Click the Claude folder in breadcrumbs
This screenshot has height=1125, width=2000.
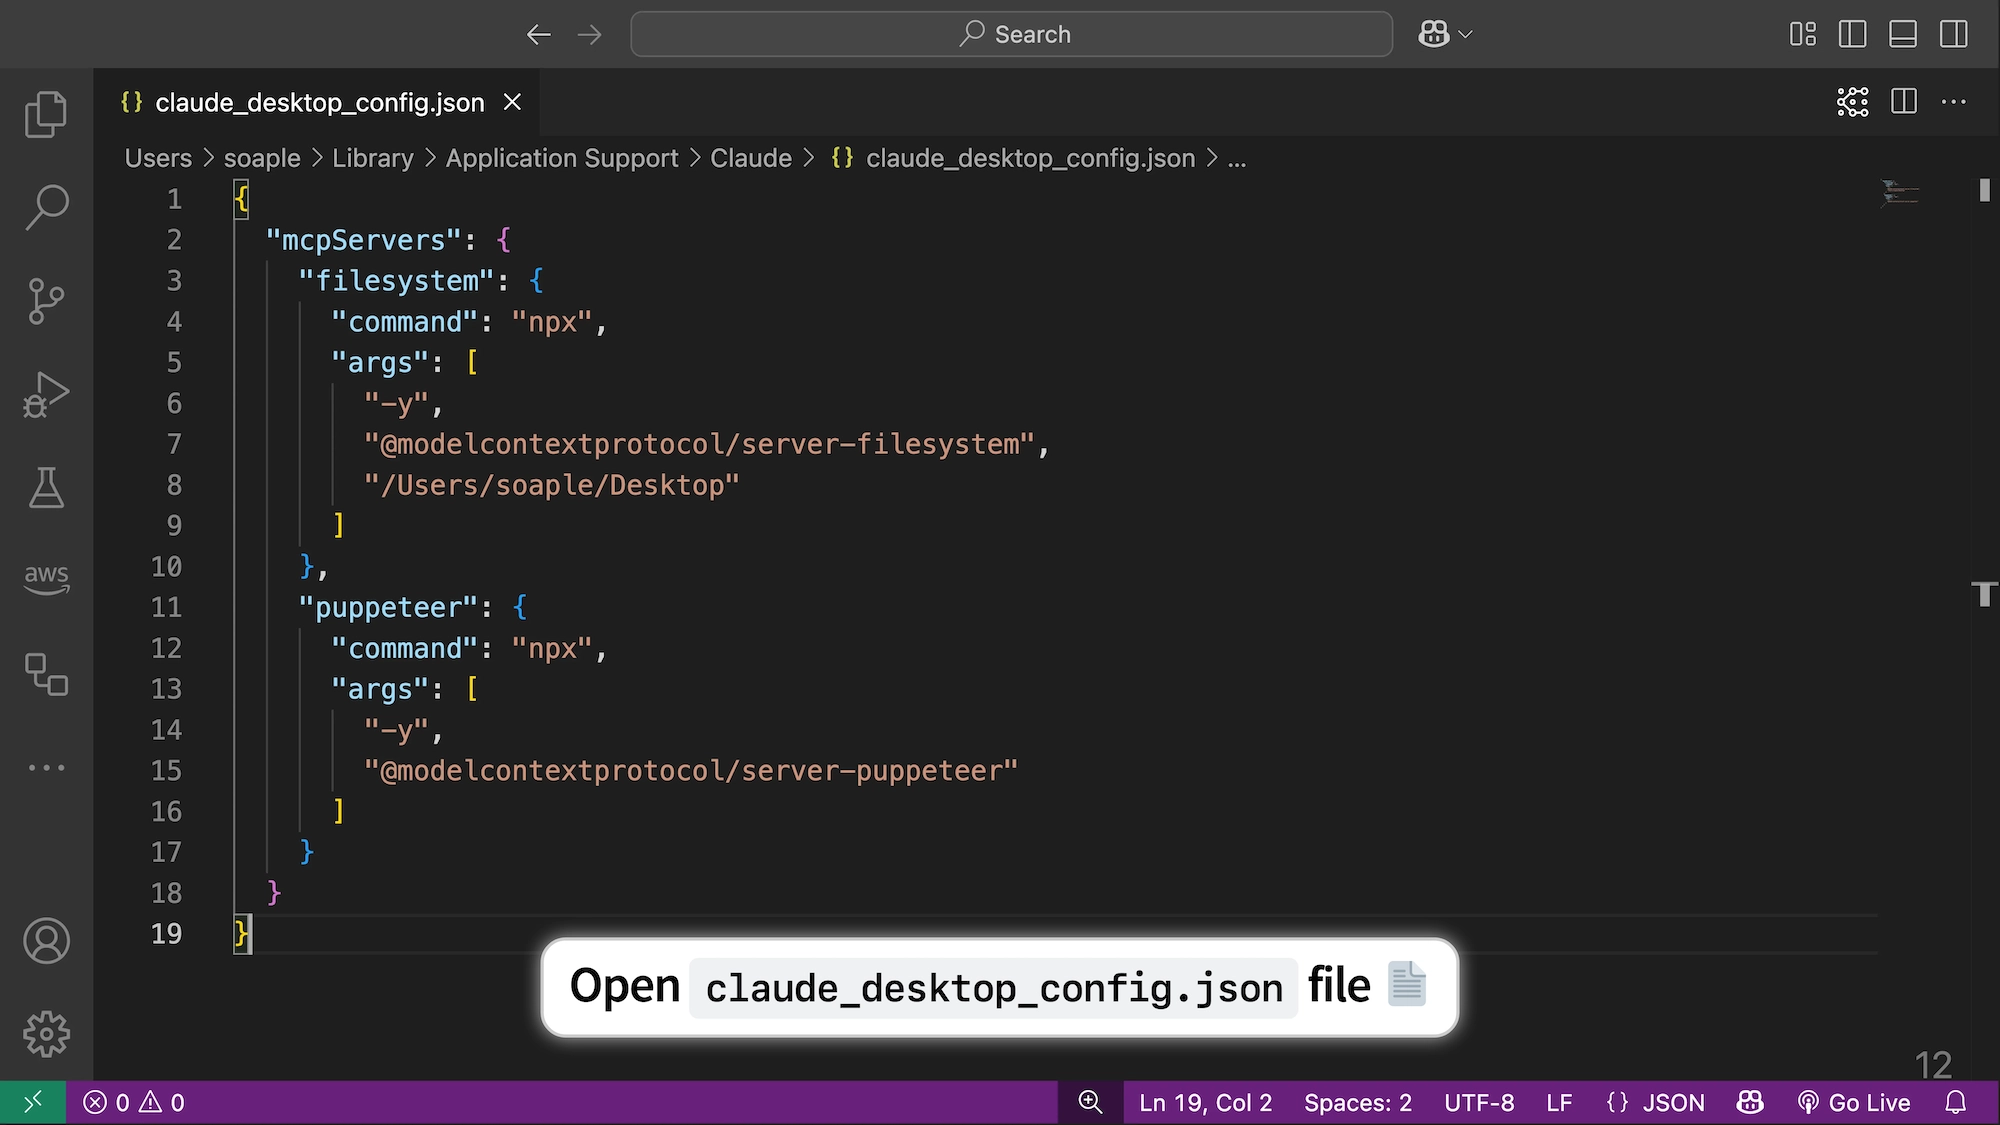point(750,158)
